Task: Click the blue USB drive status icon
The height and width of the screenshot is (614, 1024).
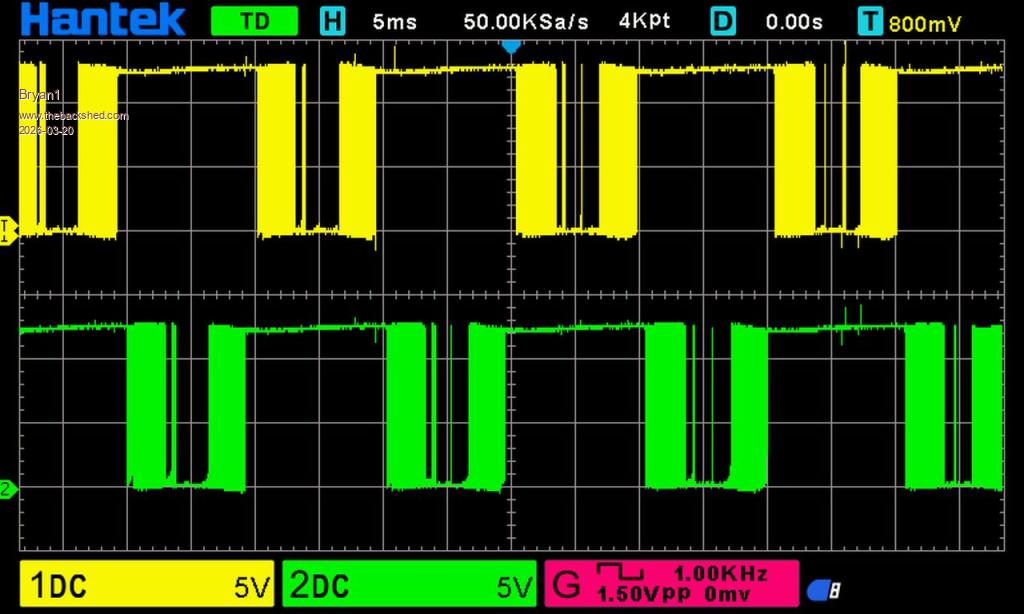Action: (823, 590)
